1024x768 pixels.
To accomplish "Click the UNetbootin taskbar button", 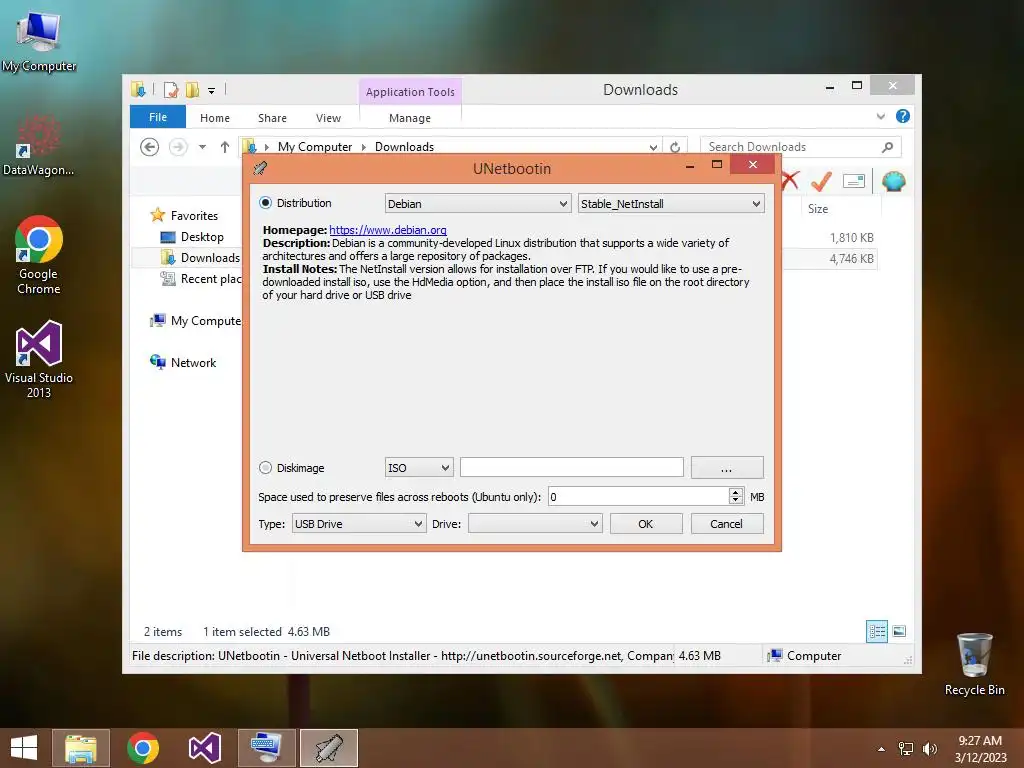I will tap(329, 748).
